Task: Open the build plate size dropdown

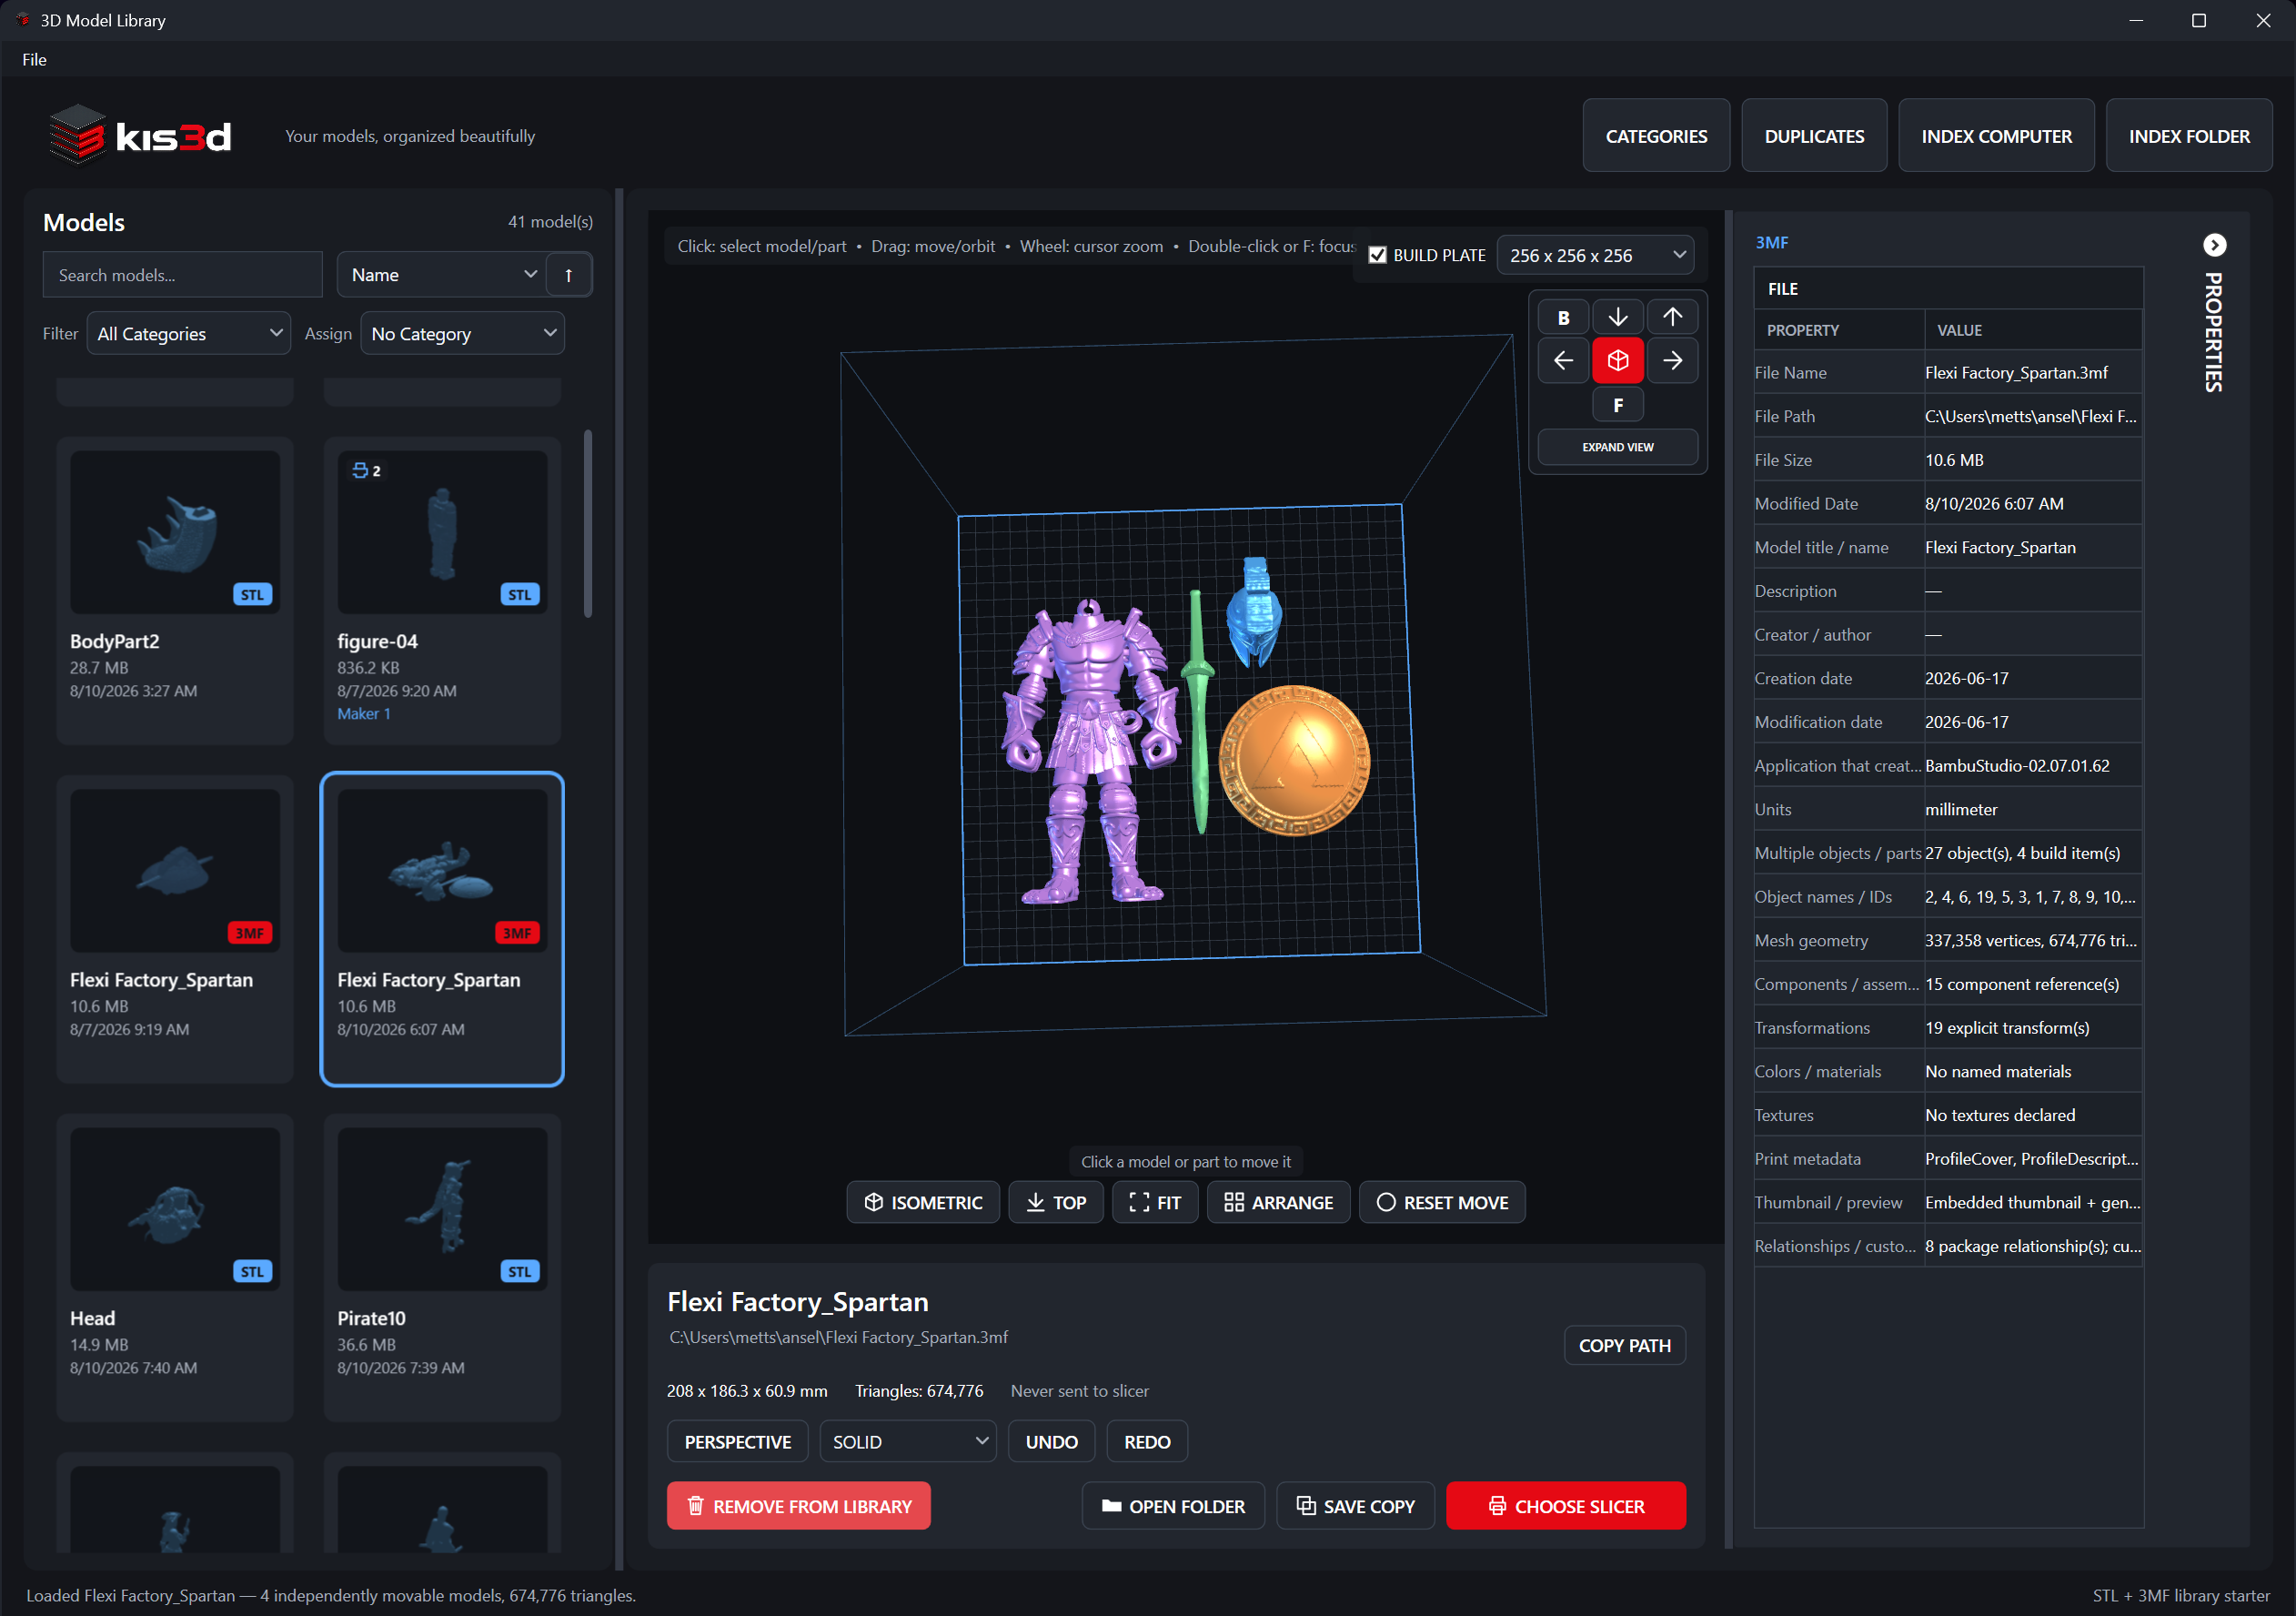Action: click(1594, 255)
